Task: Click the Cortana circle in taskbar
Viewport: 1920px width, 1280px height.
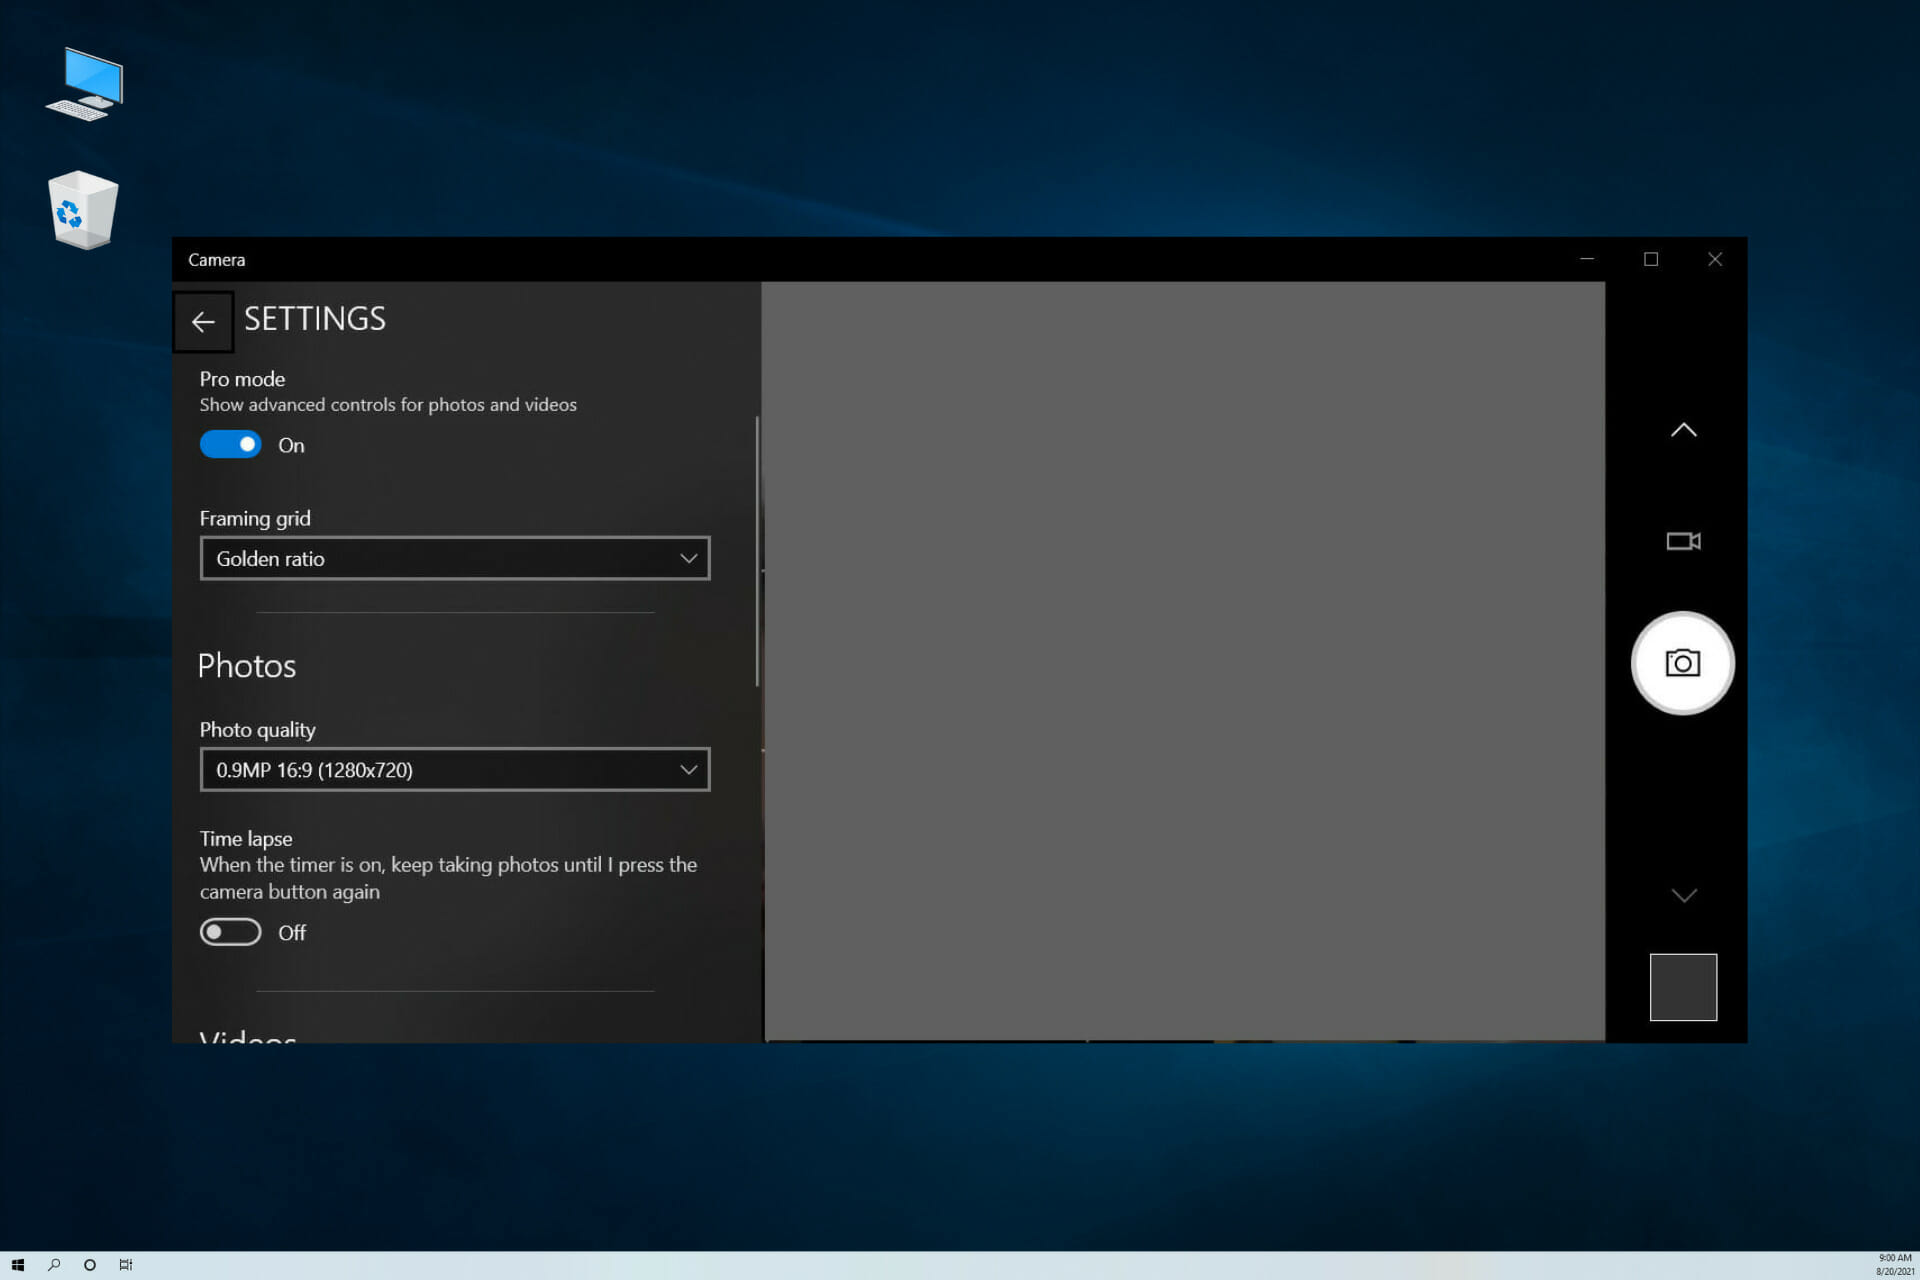Action: click(90, 1265)
